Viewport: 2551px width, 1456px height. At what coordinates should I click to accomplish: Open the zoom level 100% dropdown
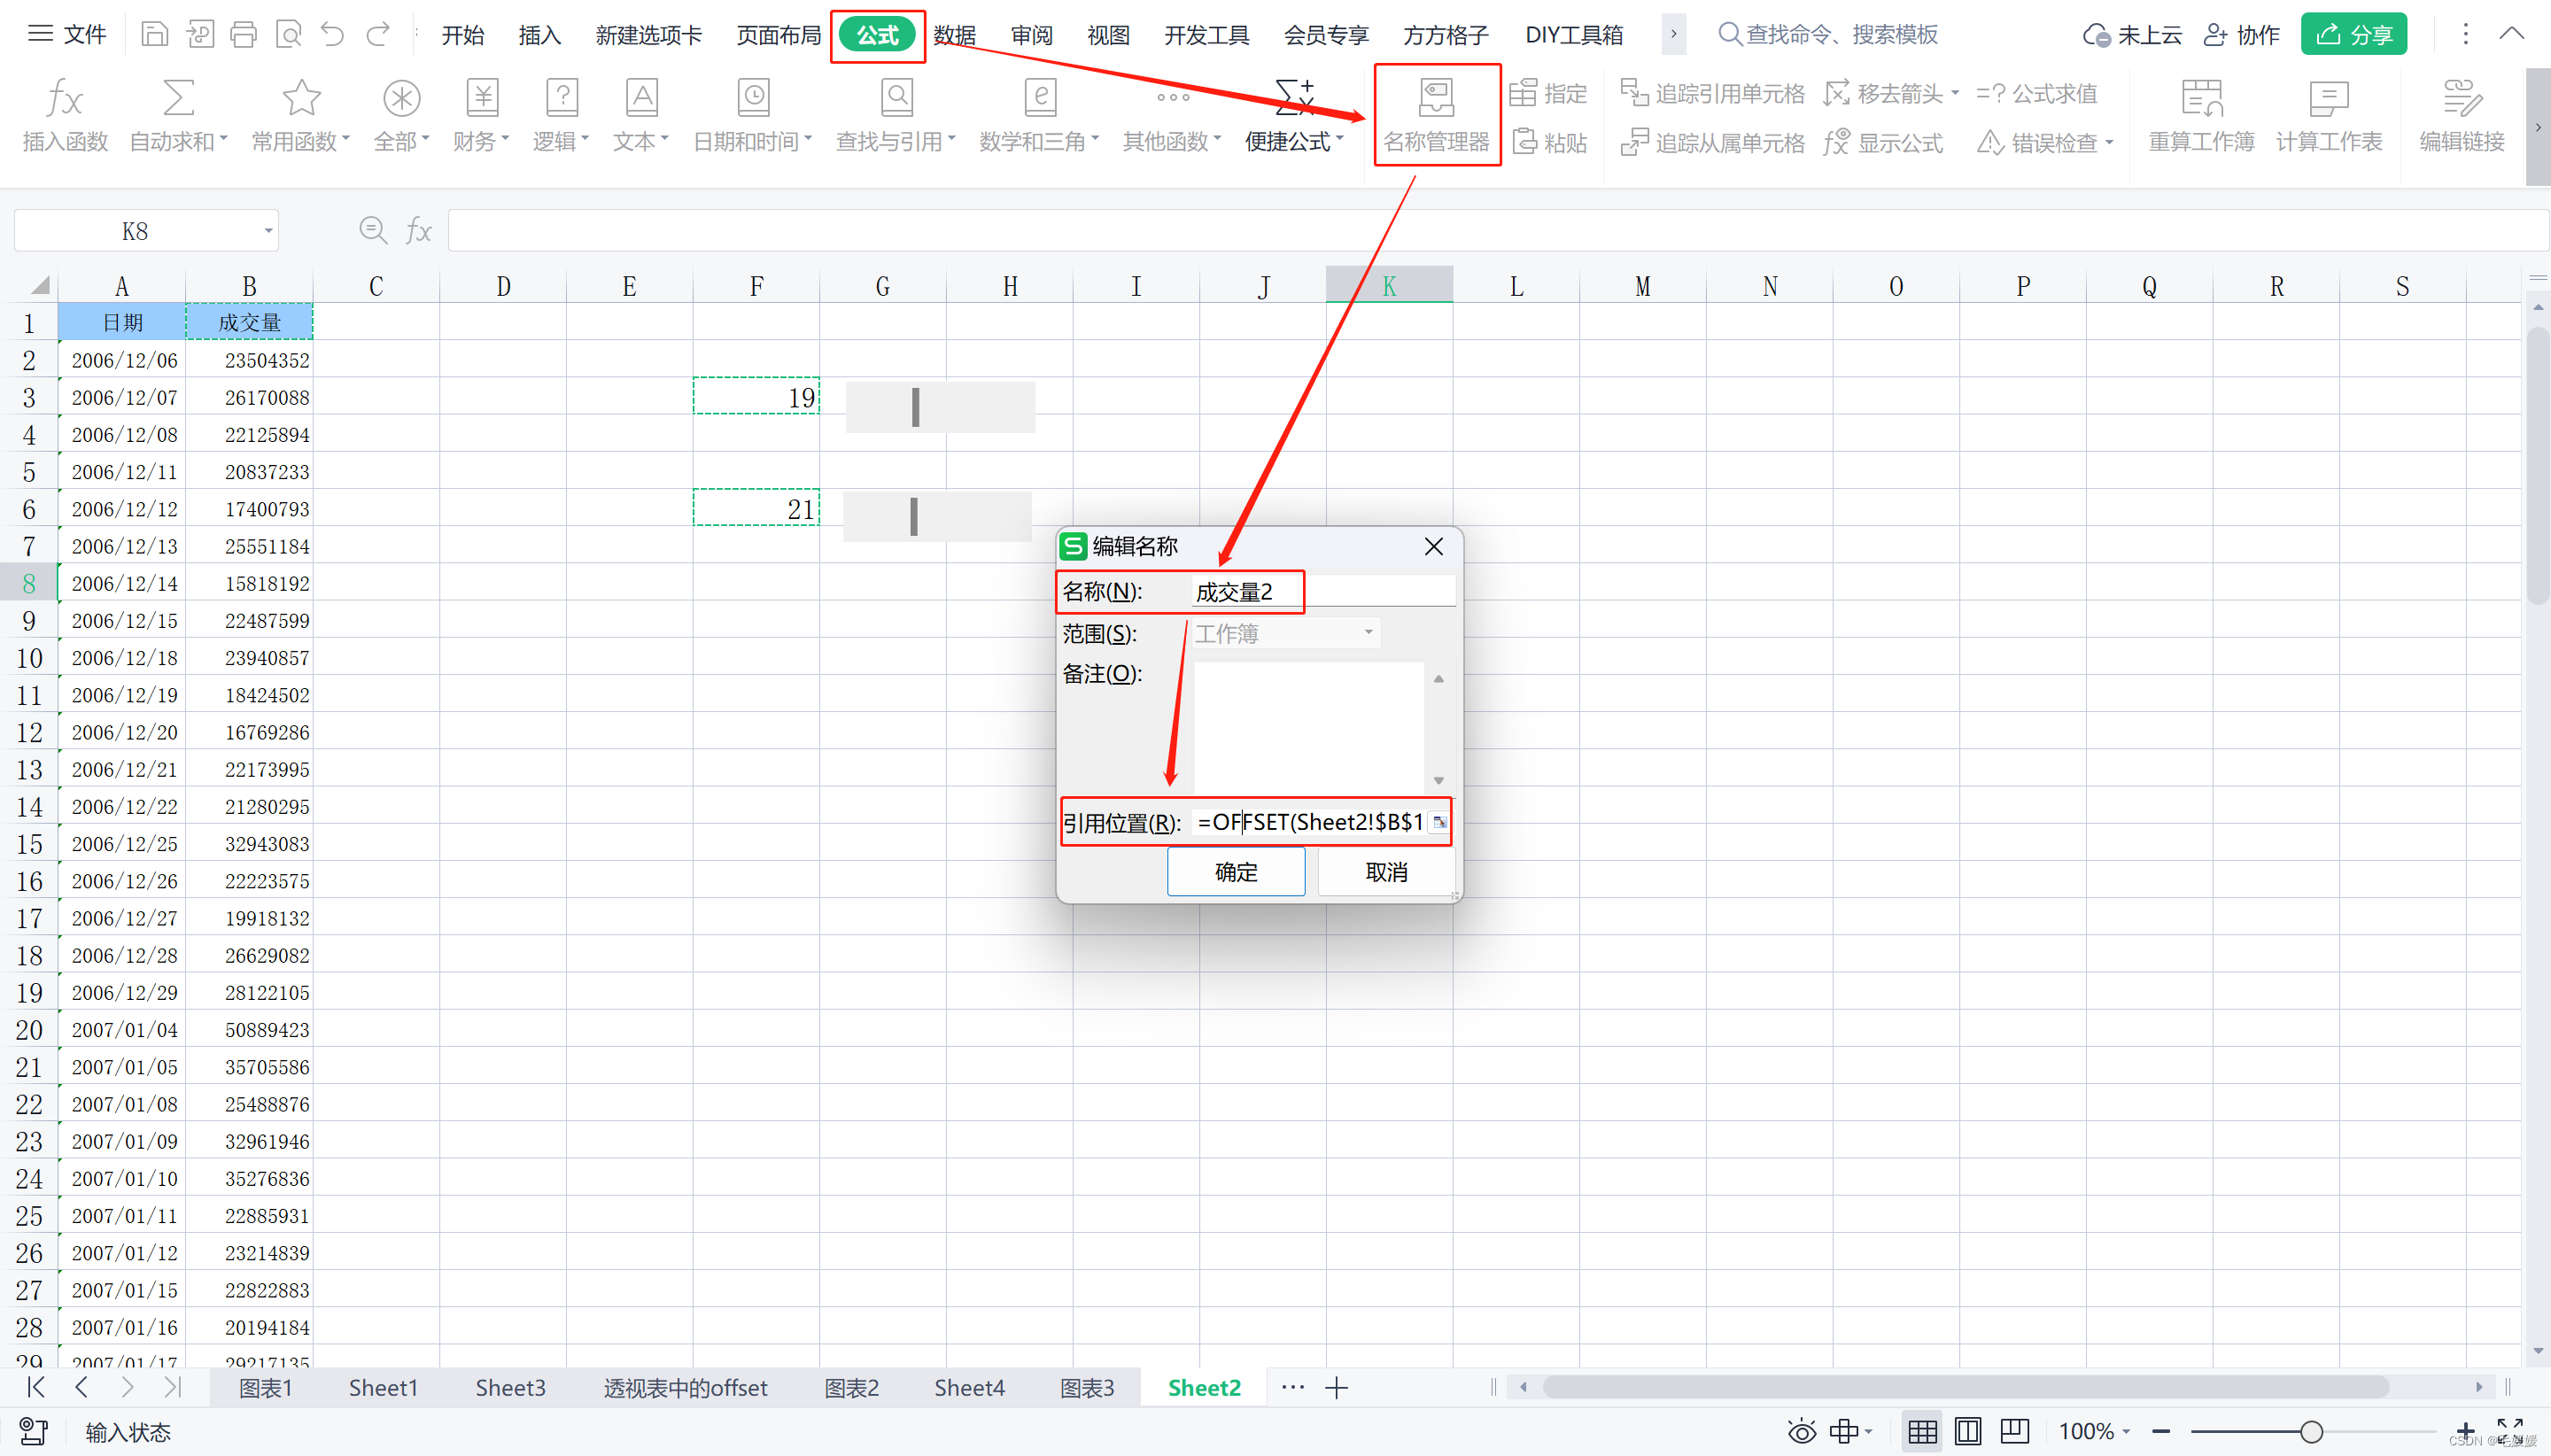coord(2093,1432)
